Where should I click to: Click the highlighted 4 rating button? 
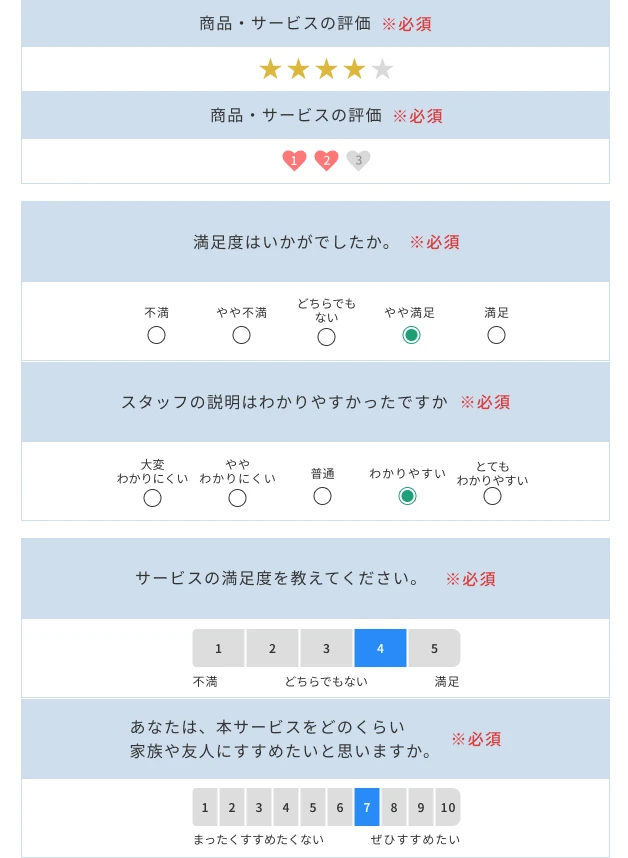(380, 648)
